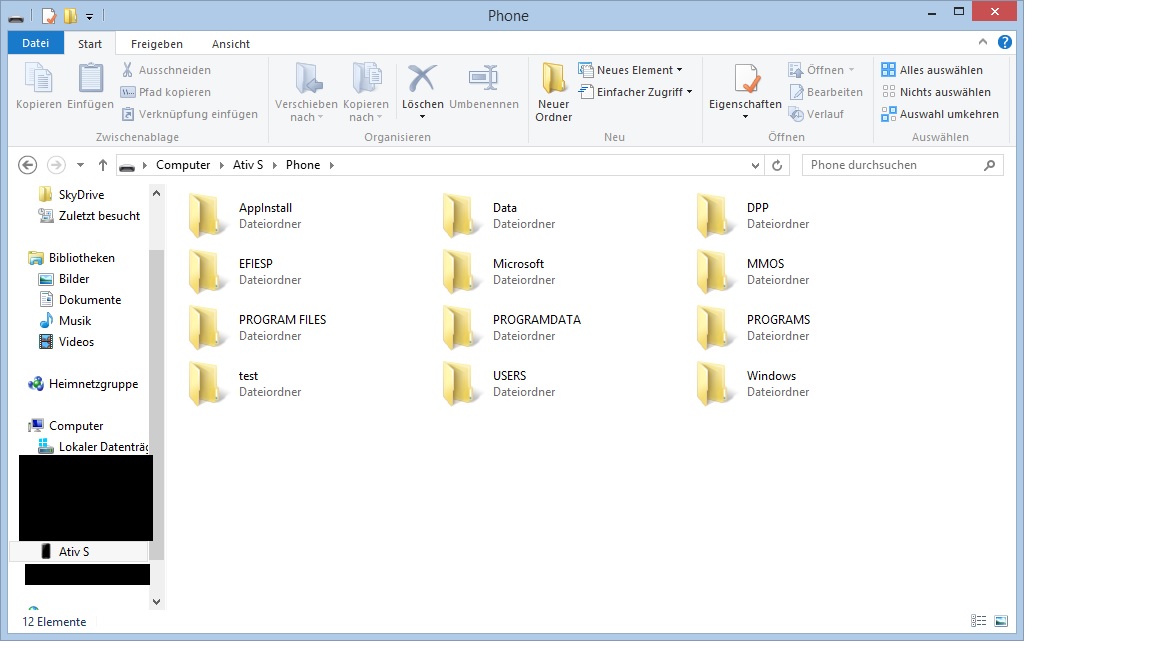Screen dimensions: 1152x648
Task: Open Einfacher Zugriff dropdown
Action: click(x=636, y=92)
